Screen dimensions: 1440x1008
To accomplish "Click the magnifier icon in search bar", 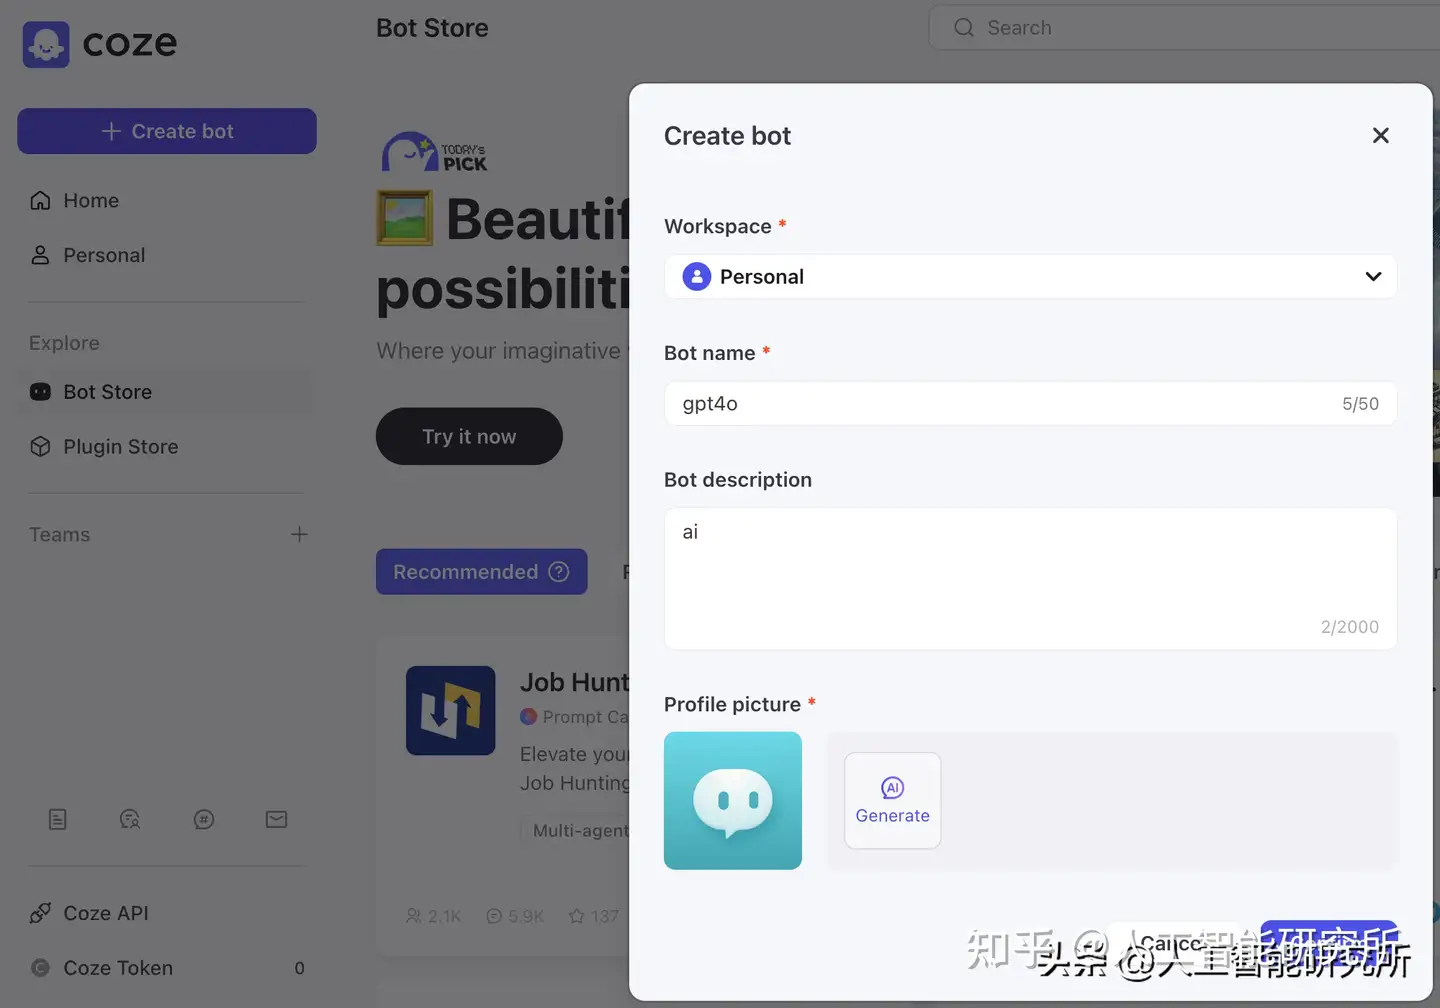I will pyautogui.click(x=964, y=28).
